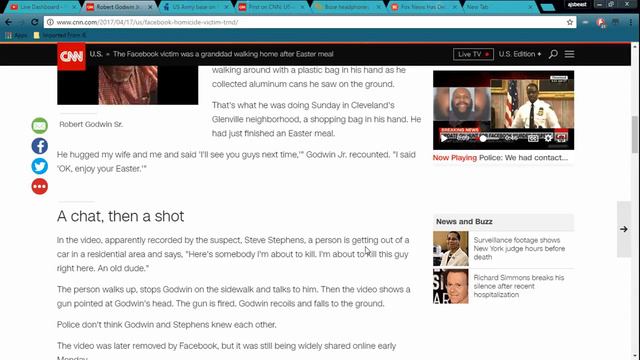Open CNN hamburger menu
The height and width of the screenshot is (360, 640).
coord(569,54)
